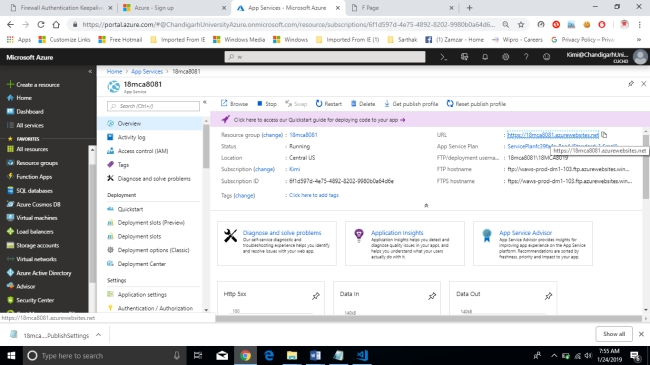650x365 pixels.
Task: Open the help question mark
Action: [x=526, y=57]
